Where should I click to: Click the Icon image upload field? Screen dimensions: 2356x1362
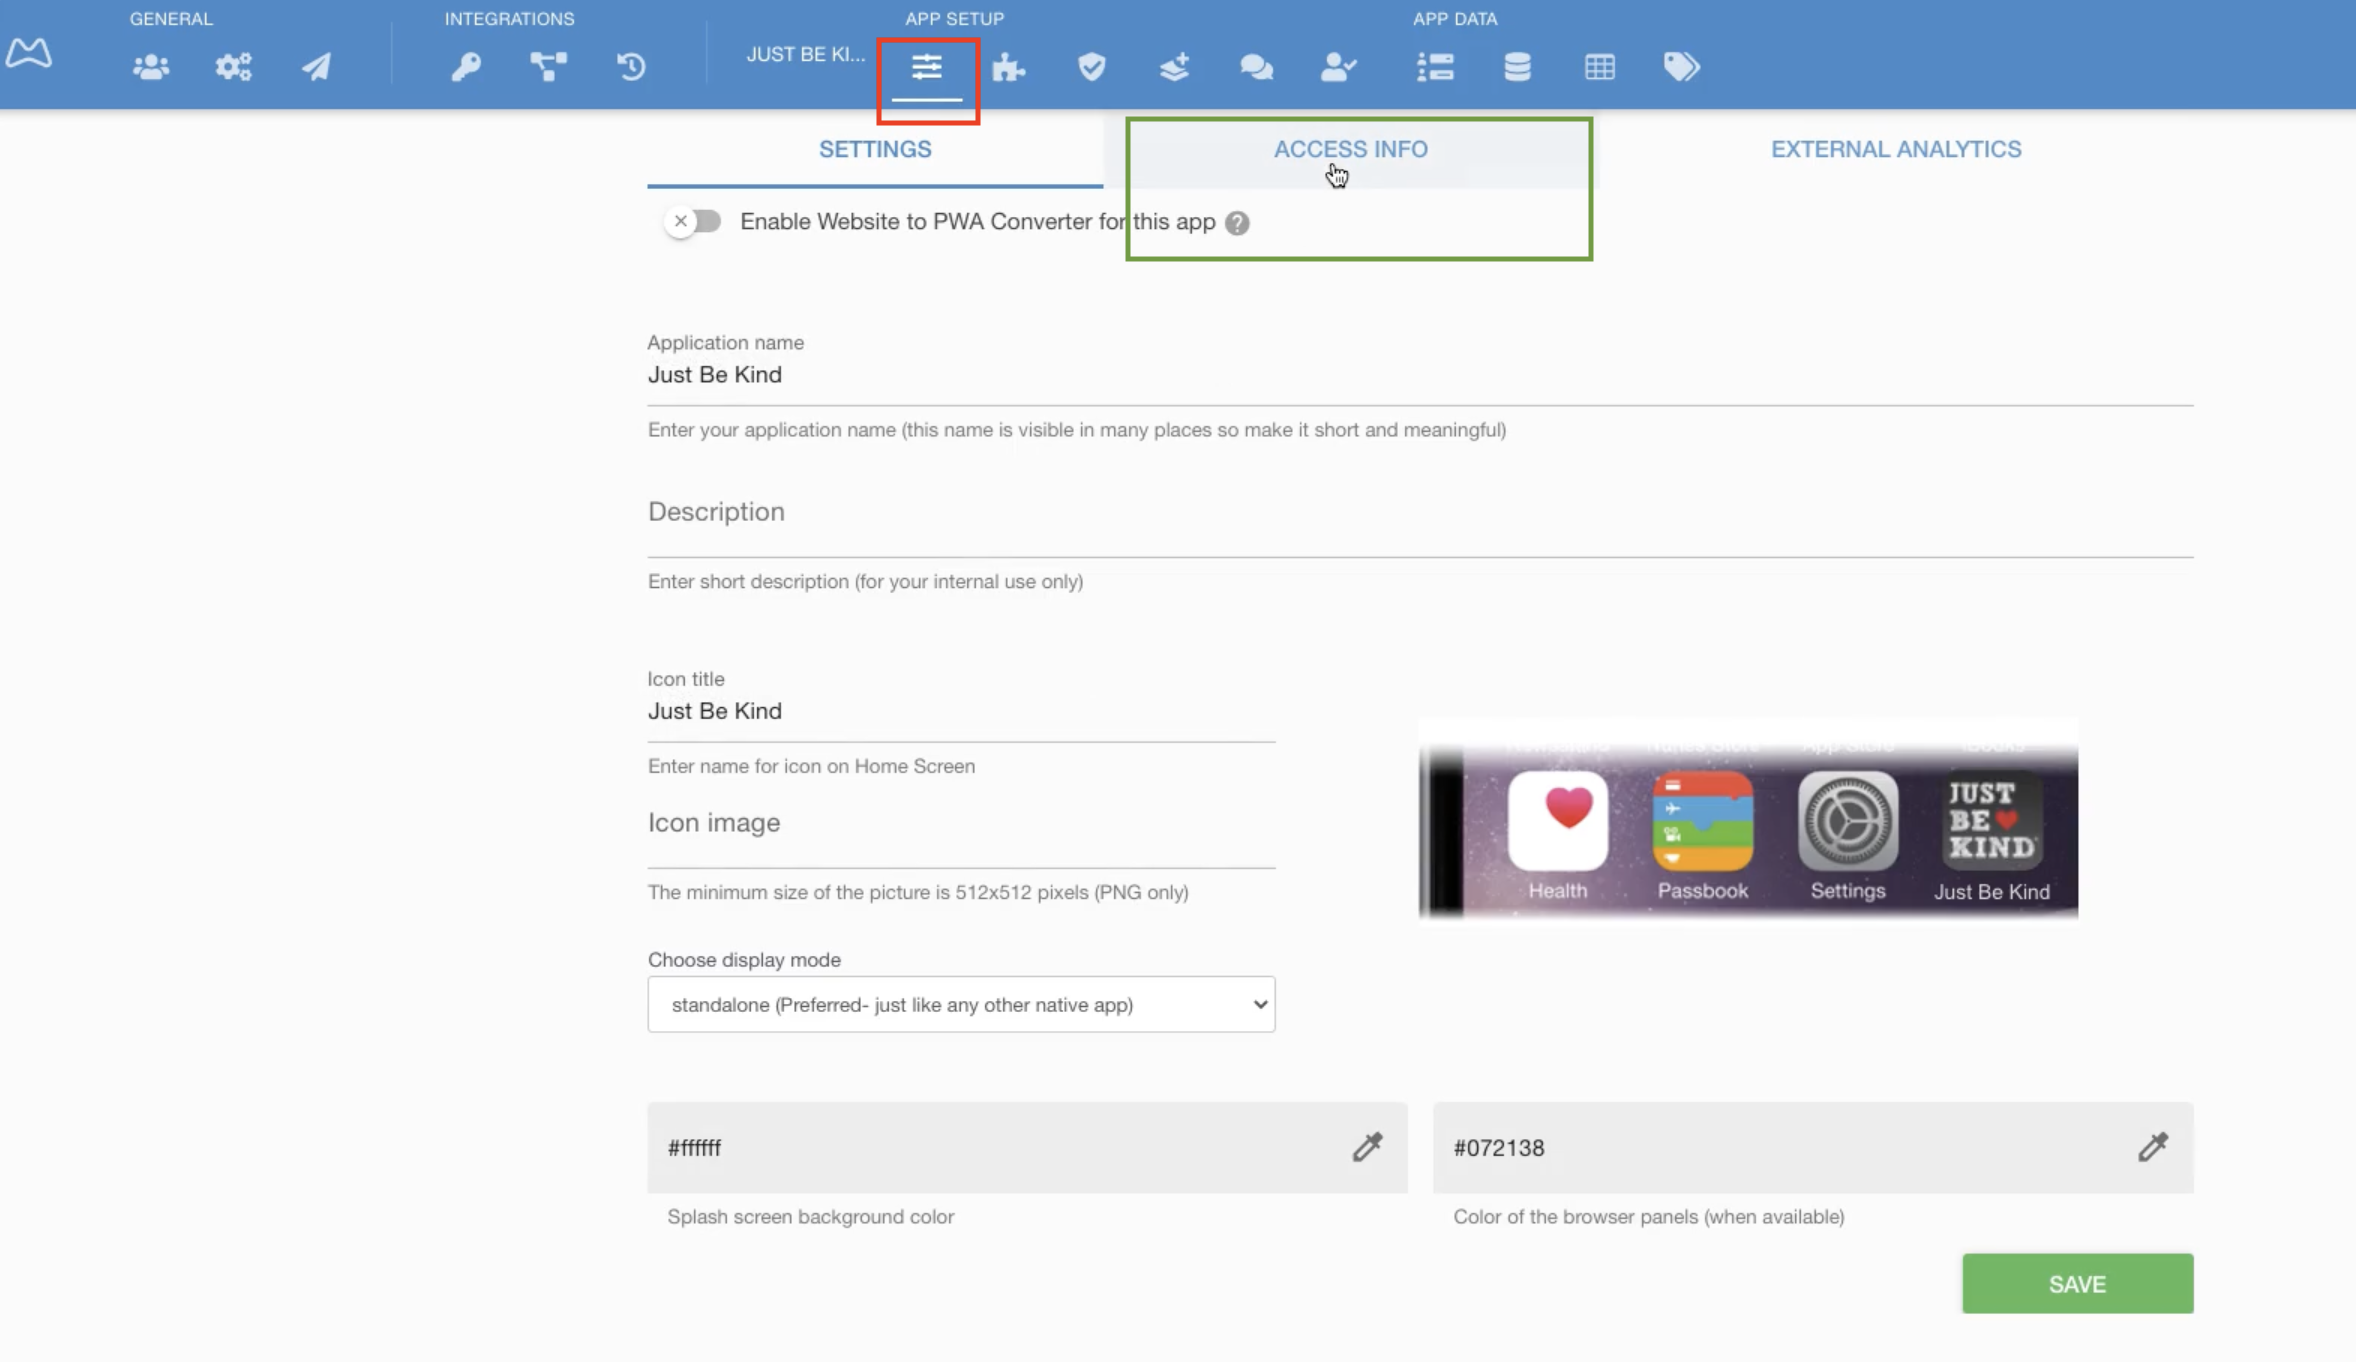point(961,823)
